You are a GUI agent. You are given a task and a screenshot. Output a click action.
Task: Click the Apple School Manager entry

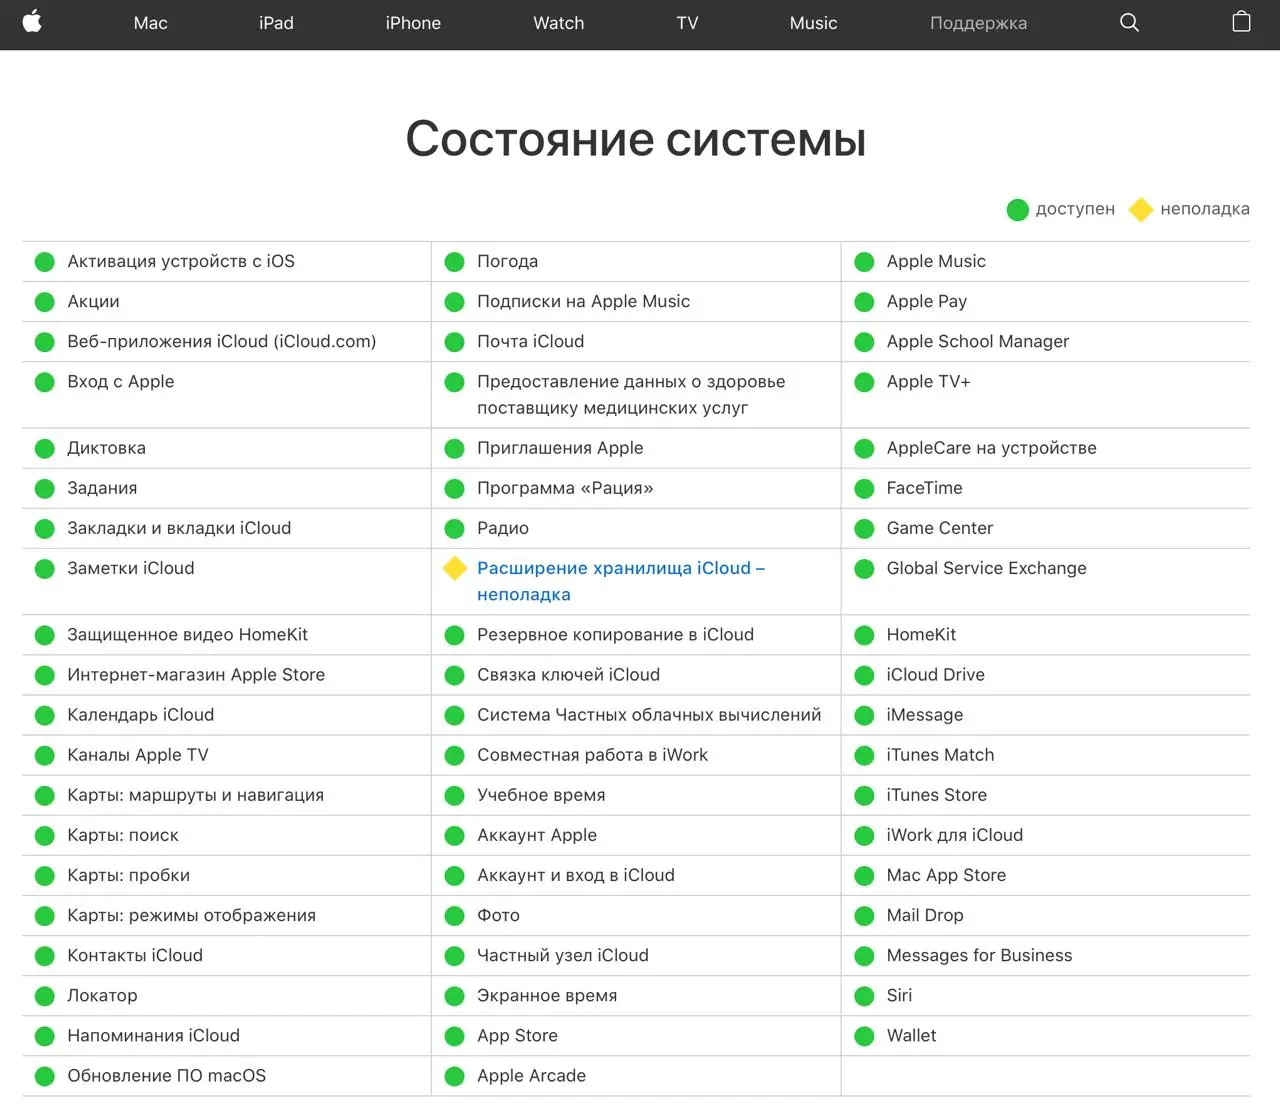pos(978,341)
